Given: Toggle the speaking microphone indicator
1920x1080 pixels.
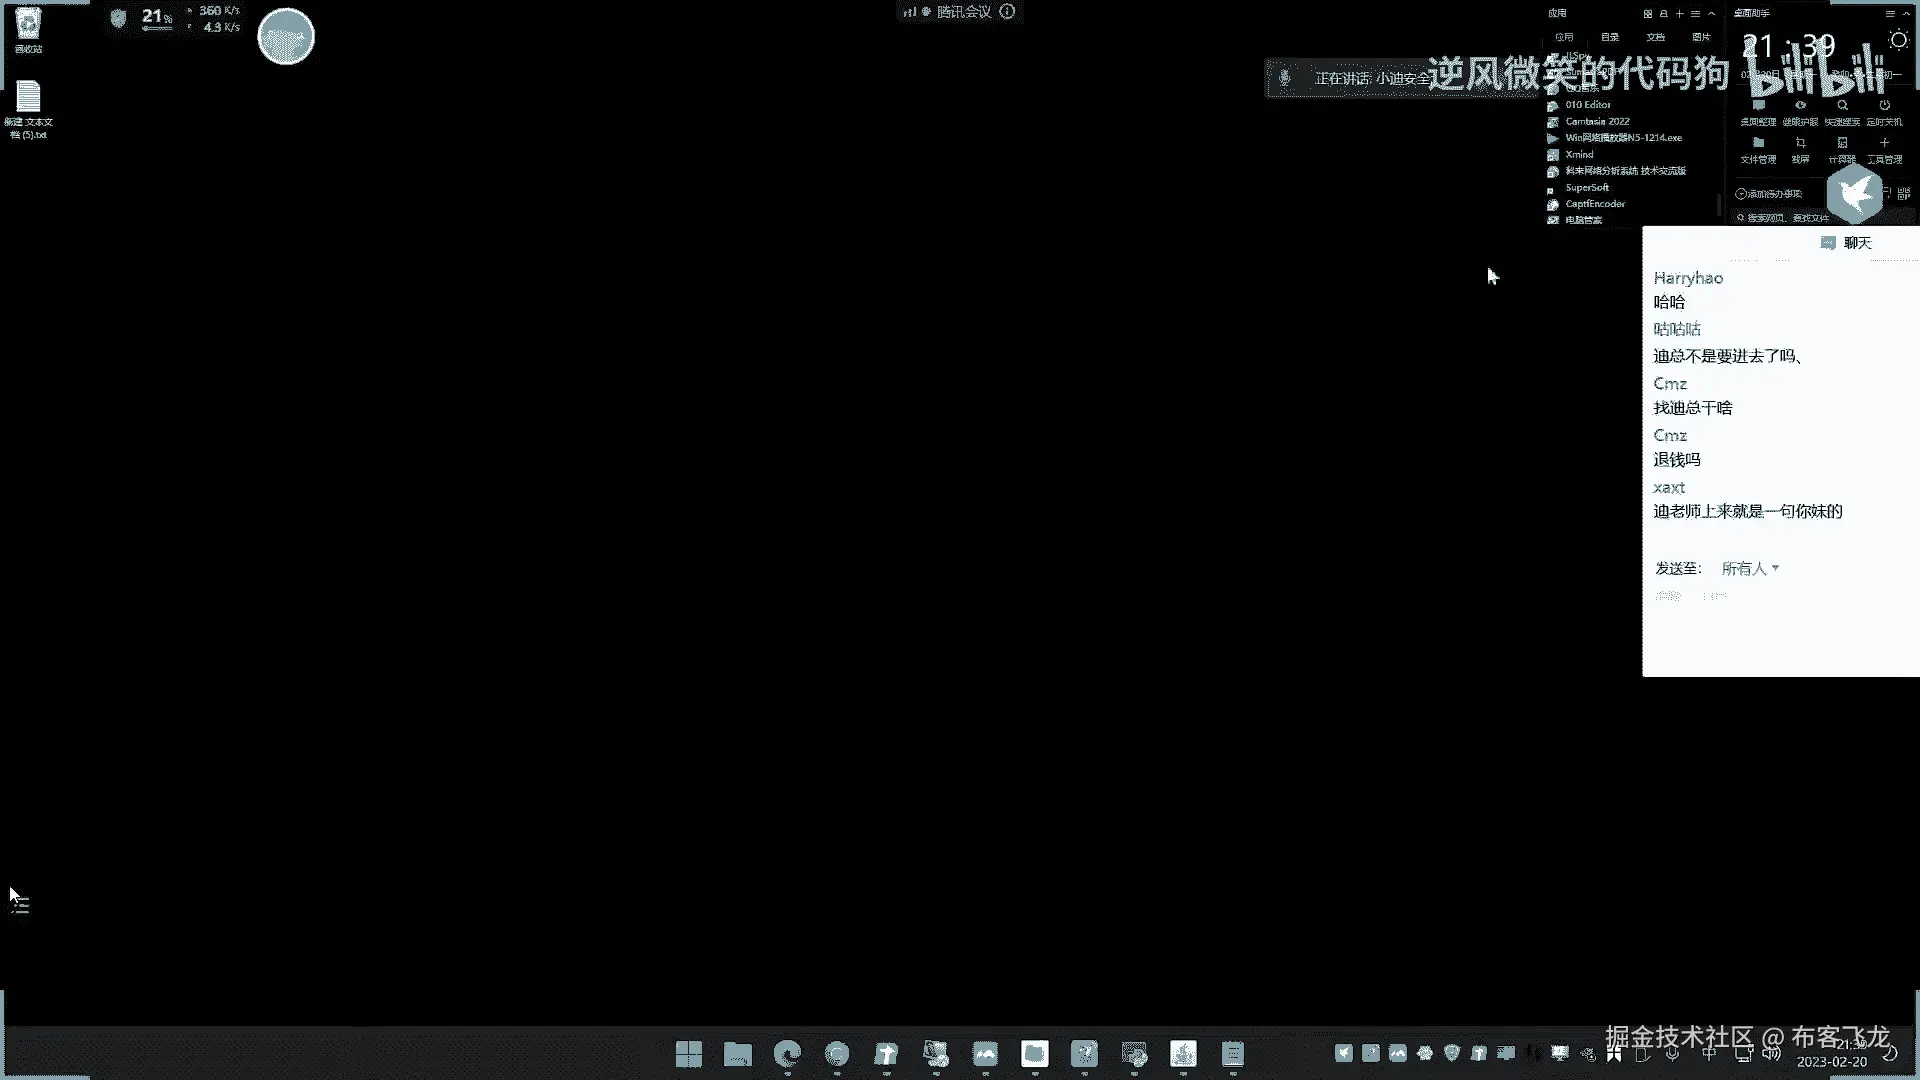Looking at the screenshot, I should pyautogui.click(x=1285, y=78).
